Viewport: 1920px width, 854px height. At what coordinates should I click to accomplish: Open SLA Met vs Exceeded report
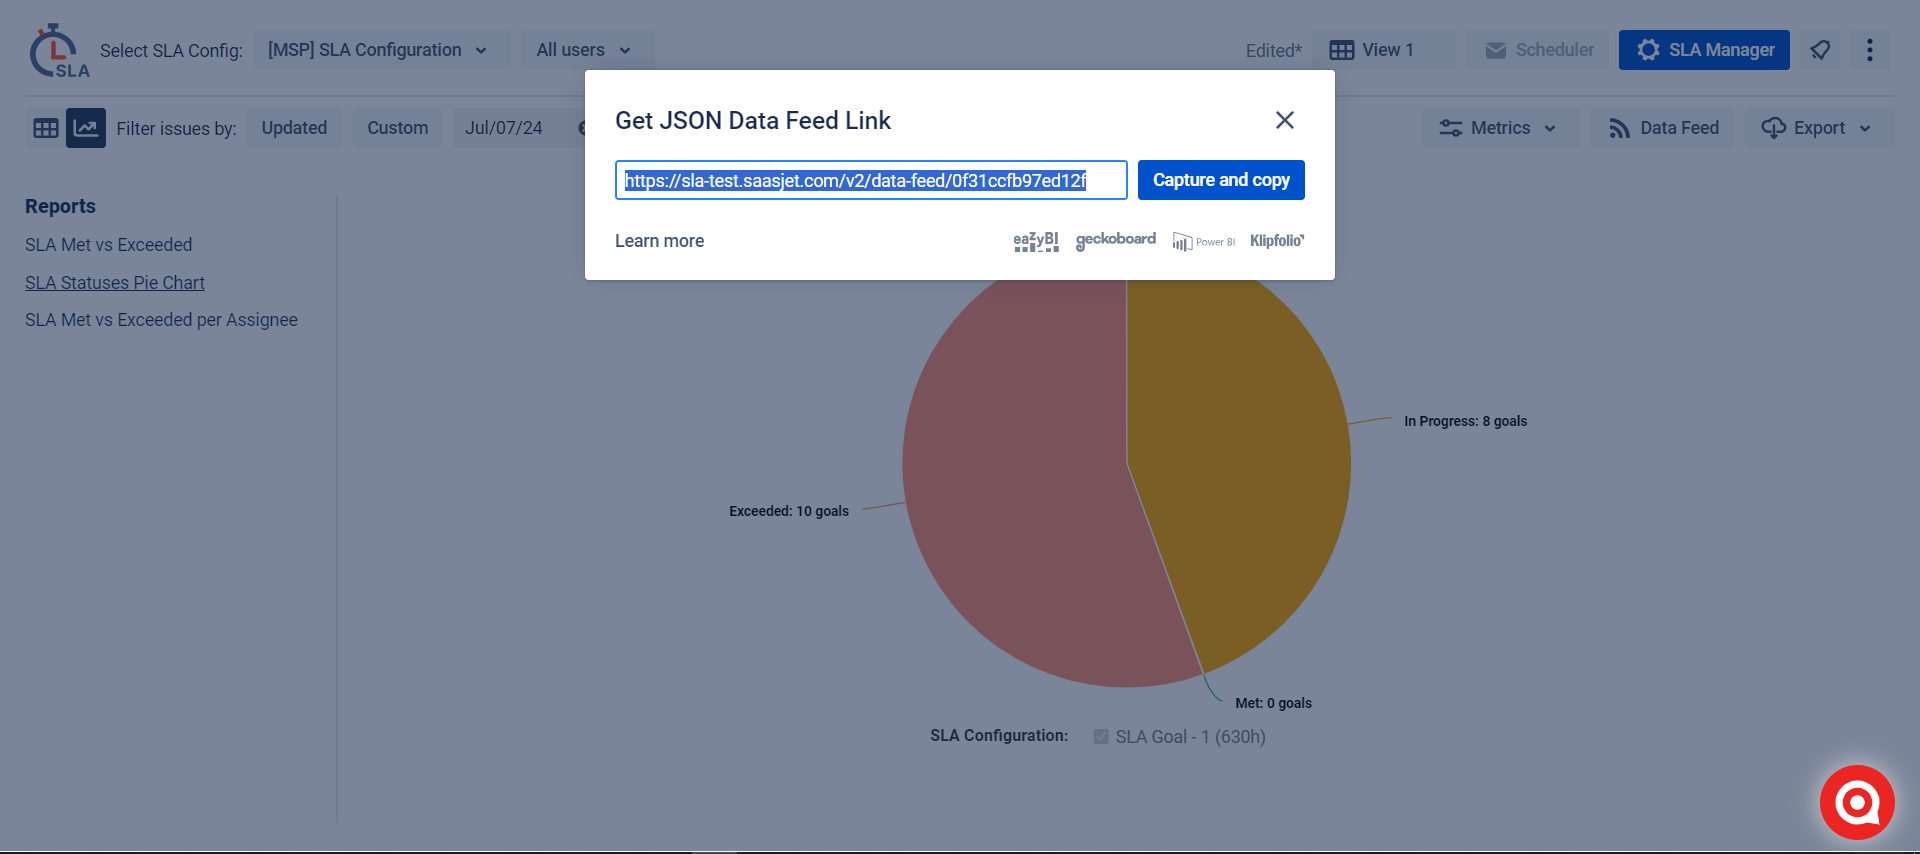click(108, 245)
